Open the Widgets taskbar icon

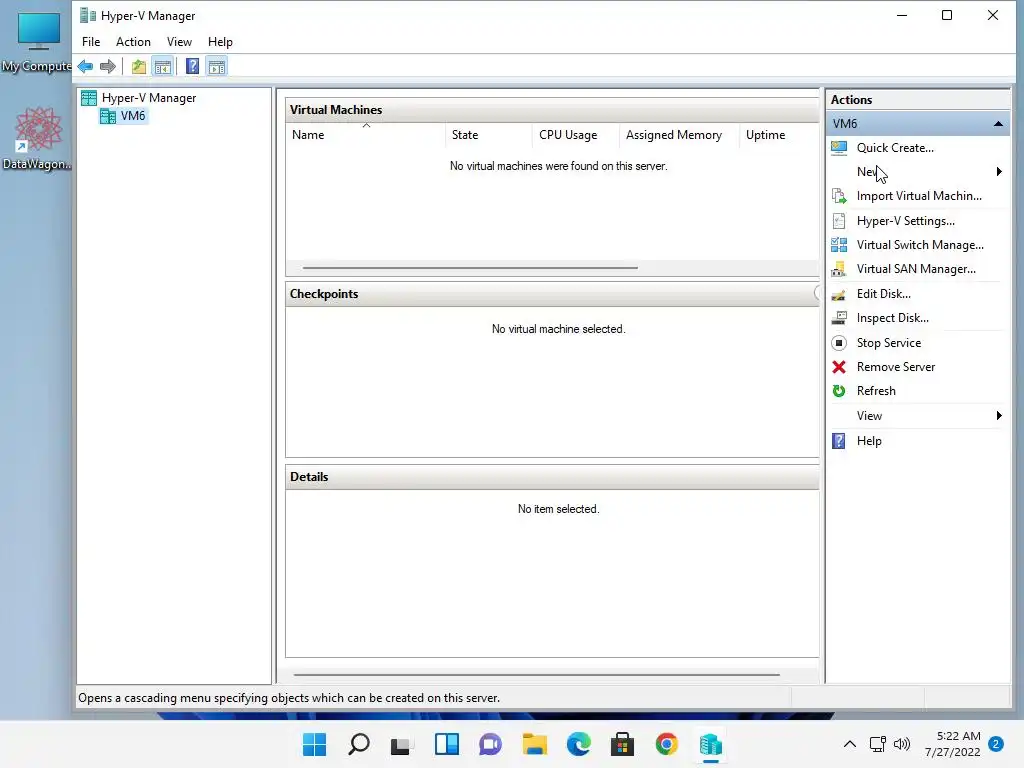(447, 744)
